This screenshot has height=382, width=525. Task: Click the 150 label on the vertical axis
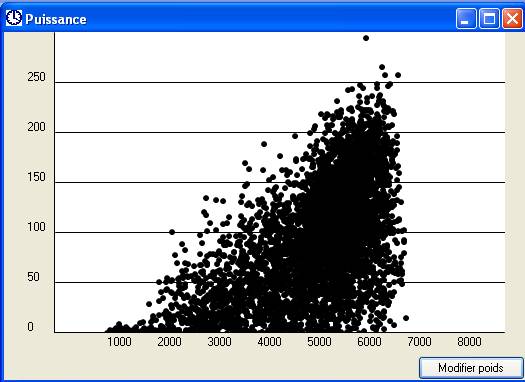click(x=36, y=177)
